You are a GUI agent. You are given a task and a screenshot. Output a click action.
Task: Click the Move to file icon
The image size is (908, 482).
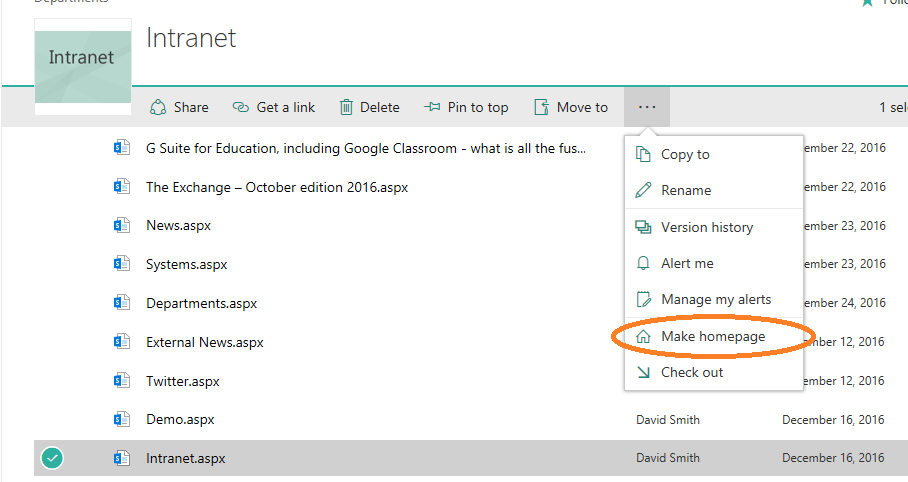point(541,107)
